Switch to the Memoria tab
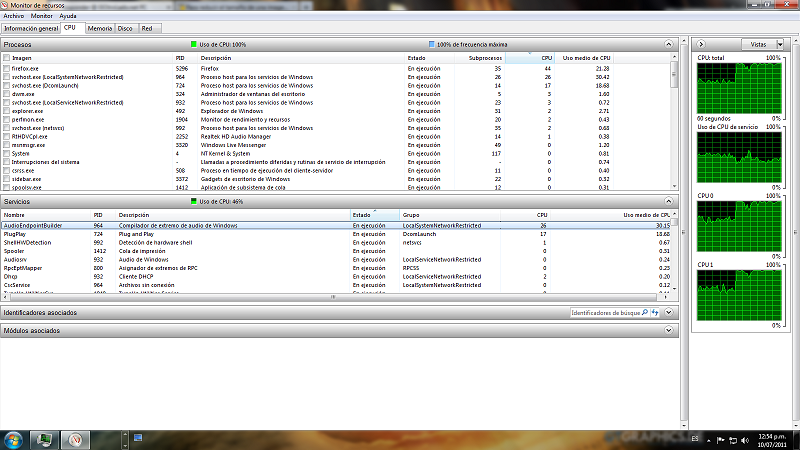This screenshot has height=450, width=800. [x=99, y=29]
